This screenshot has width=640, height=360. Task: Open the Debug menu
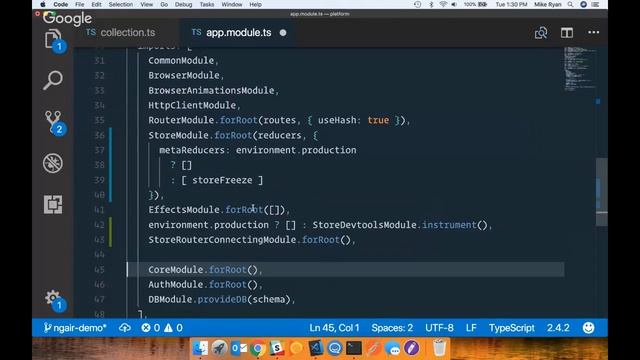(183, 4)
